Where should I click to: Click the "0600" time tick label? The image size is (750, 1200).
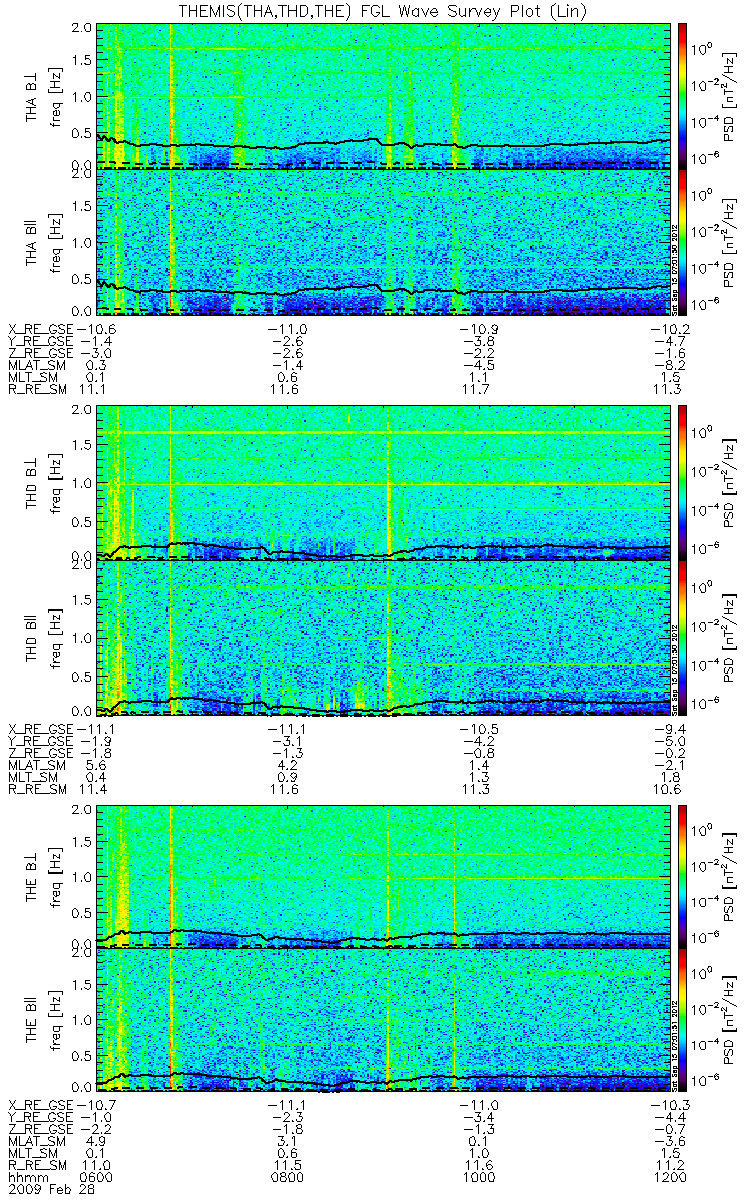96,1175
